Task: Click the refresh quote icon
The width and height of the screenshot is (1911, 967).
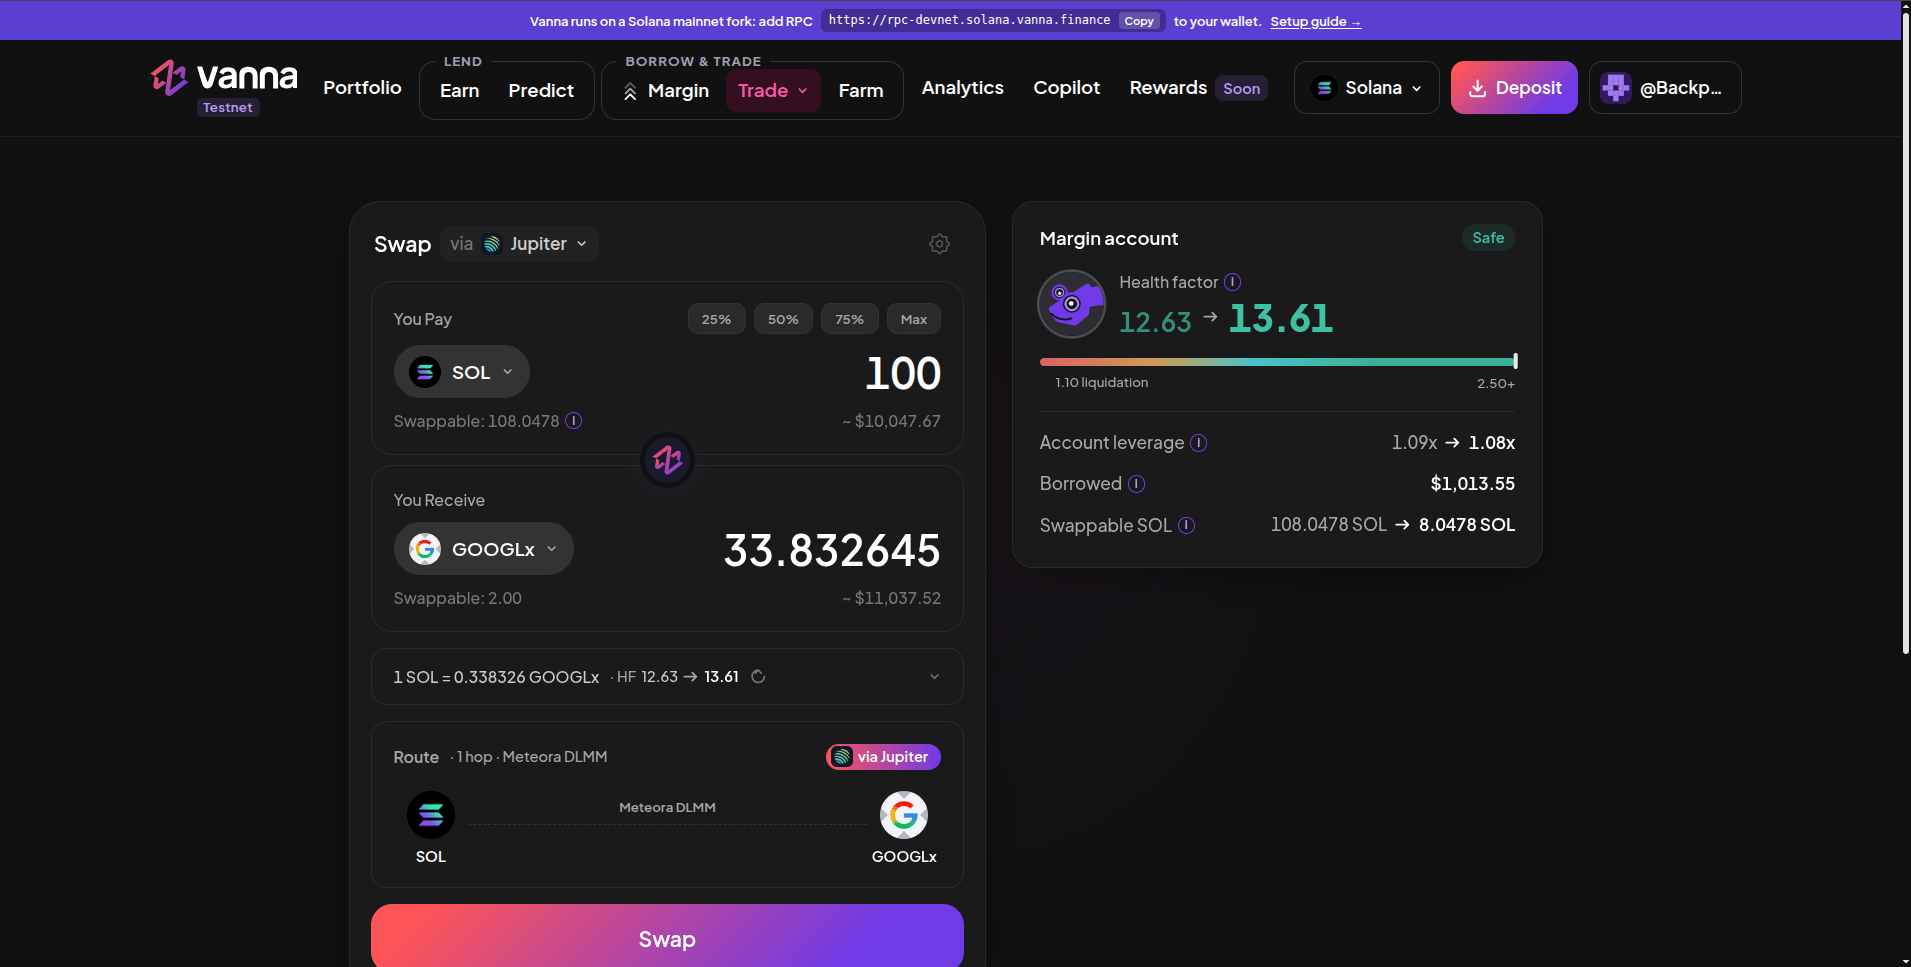Action: [x=758, y=677]
